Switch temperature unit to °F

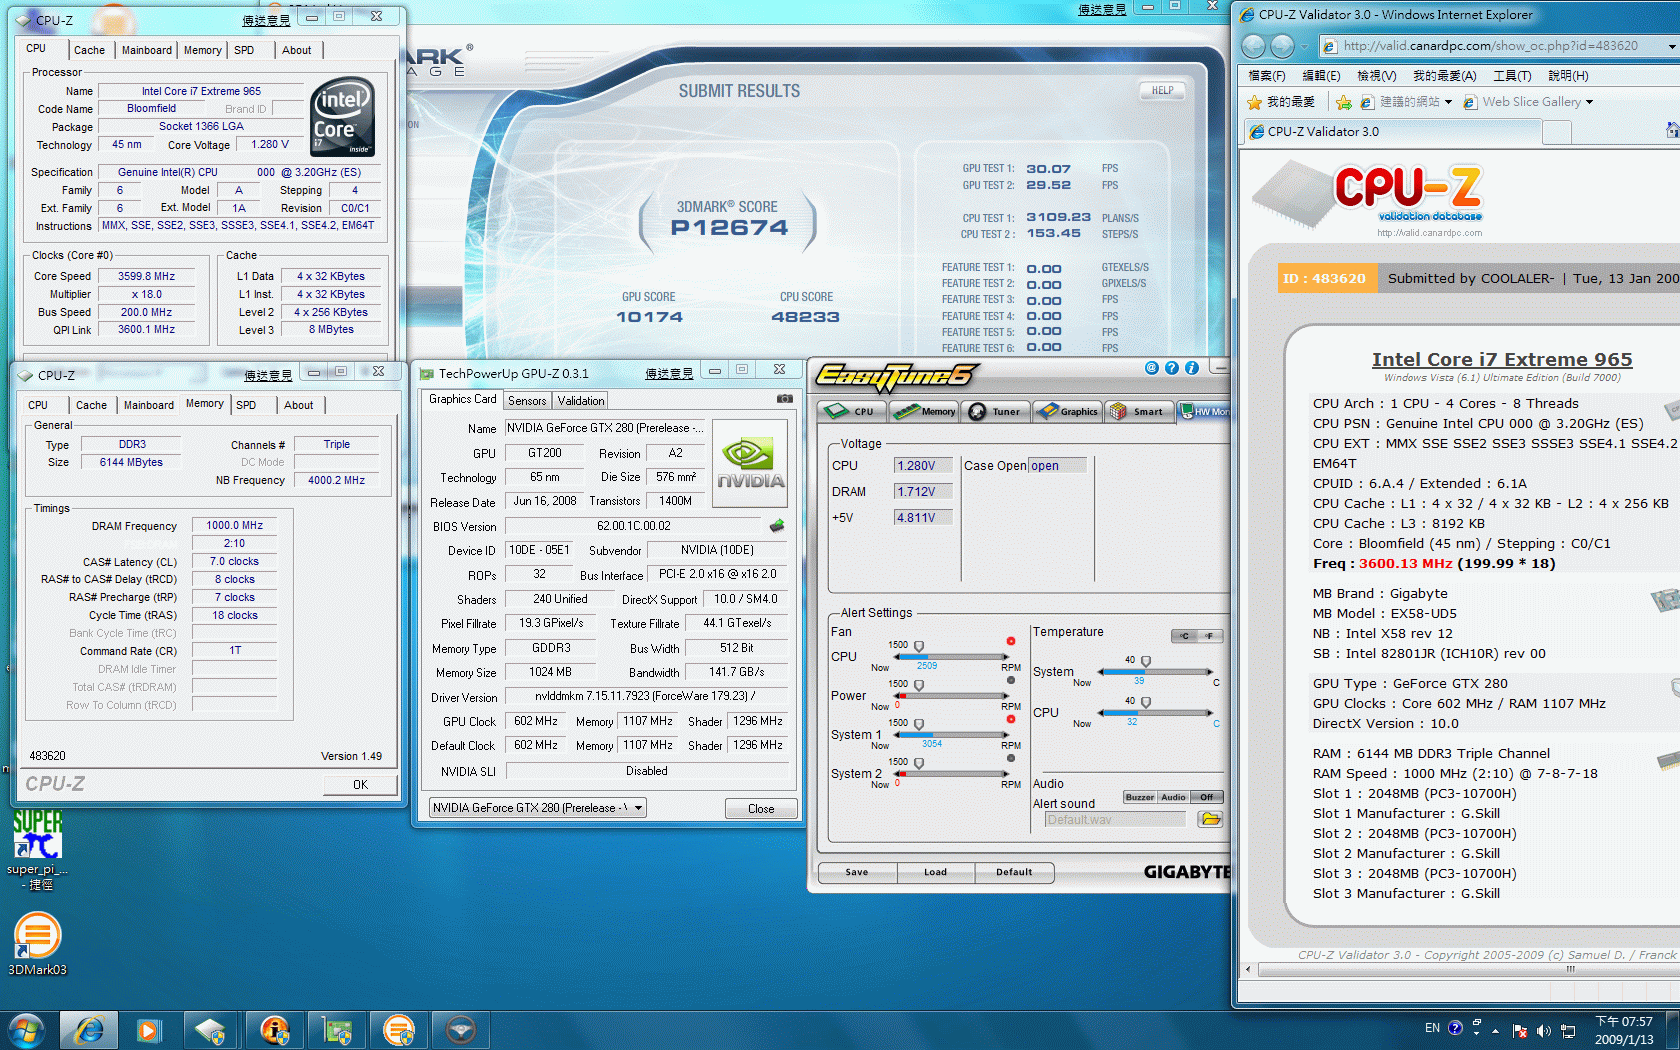[1210, 636]
